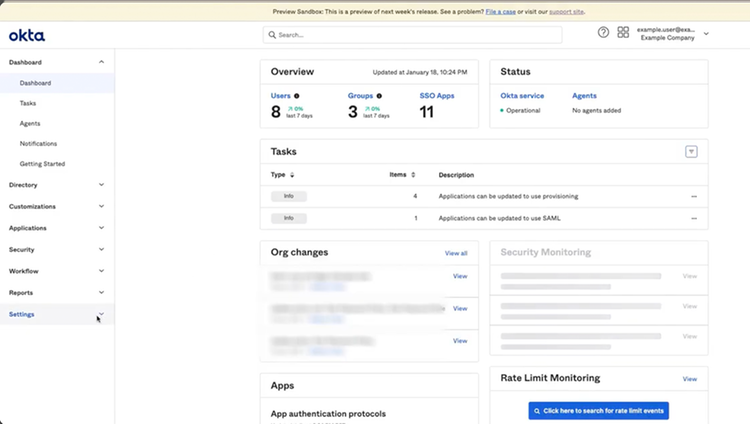Viewport: 750px width, 424px height.
Task: Click the File a case link
Action: click(x=500, y=11)
